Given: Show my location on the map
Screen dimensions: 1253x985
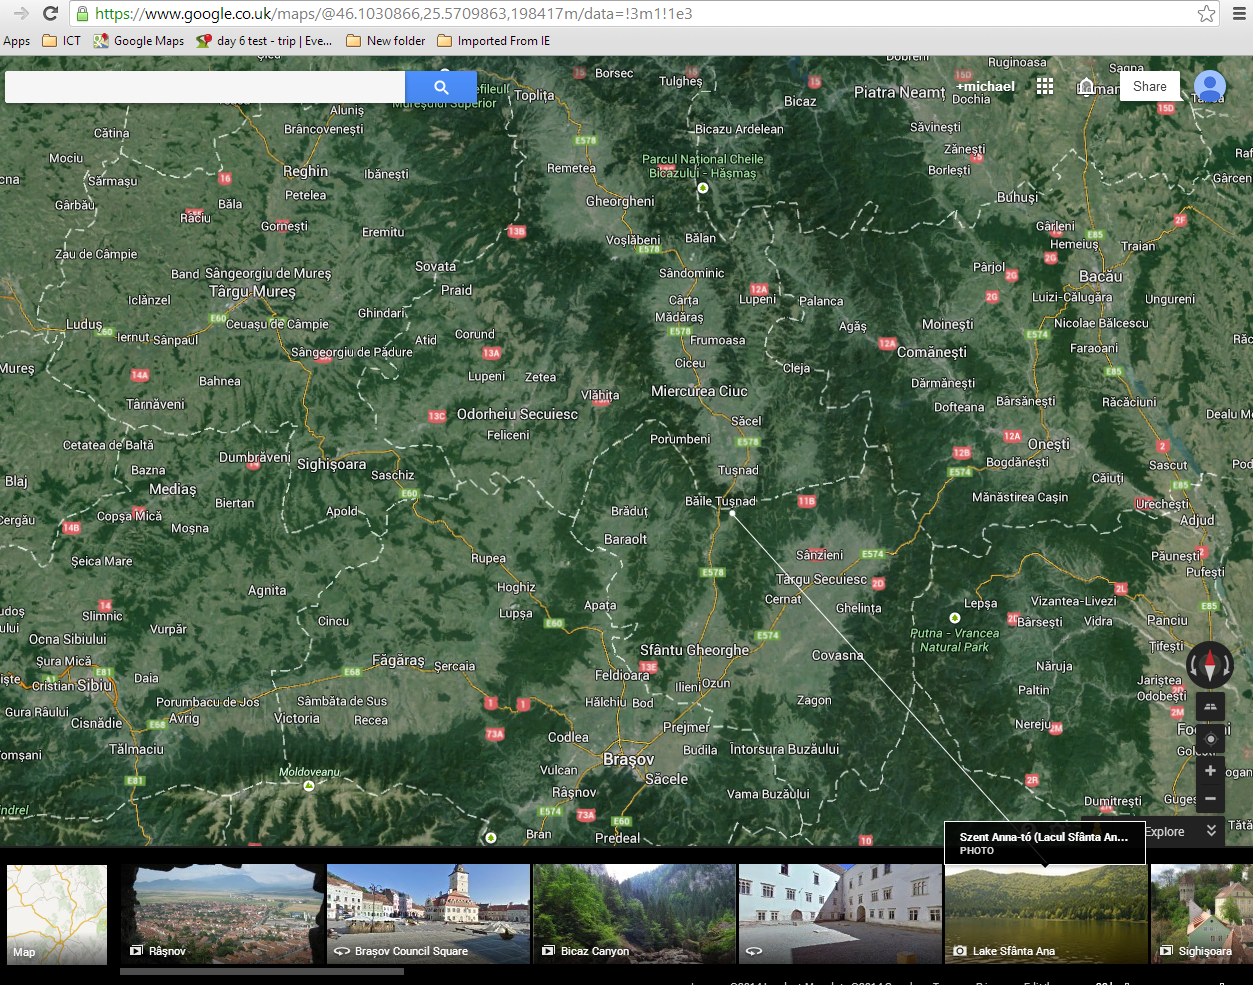Looking at the screenshot, I should pos(1210,738).
